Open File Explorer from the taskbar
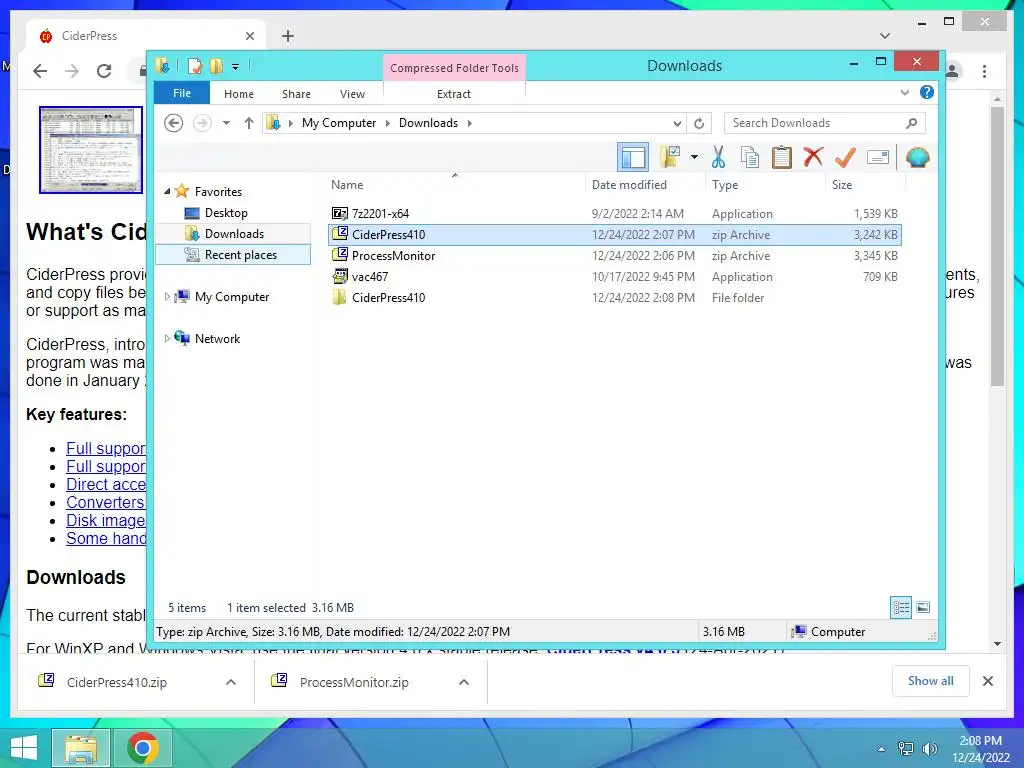 coord(81,748)
